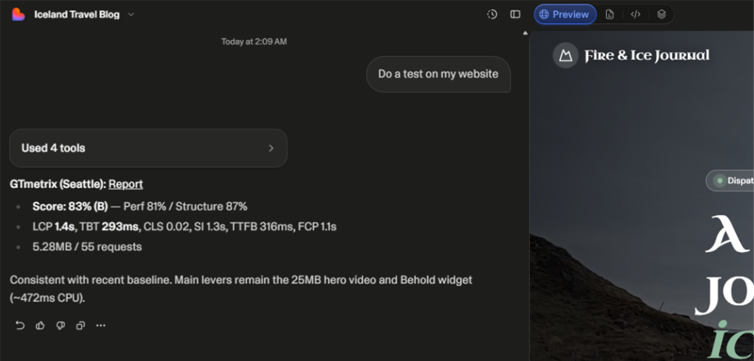
Task: Click the Dispatch pill badge in preview
Action: (730, 181)
